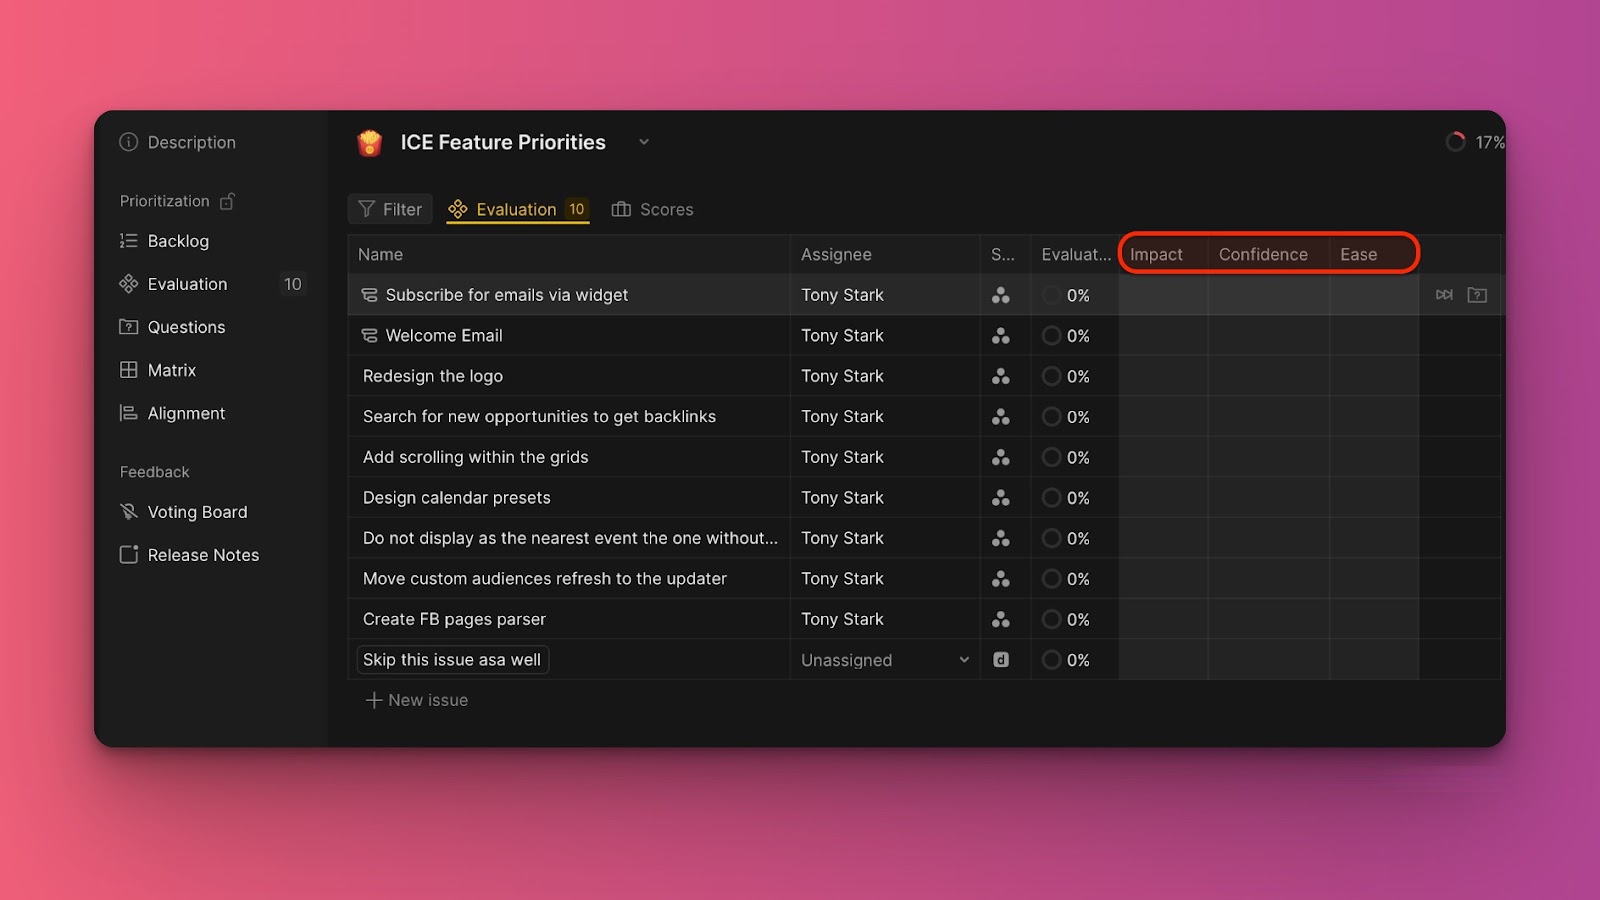The image size is (1600, 900).
Task: Toggle the progress circle for Redesign the logo
Action: point(1051,377)
